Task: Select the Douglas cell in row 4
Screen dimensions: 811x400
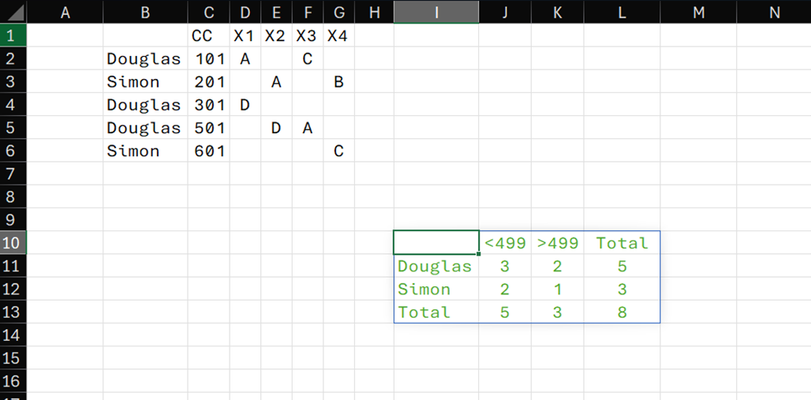Action: (x=145, y=105)
